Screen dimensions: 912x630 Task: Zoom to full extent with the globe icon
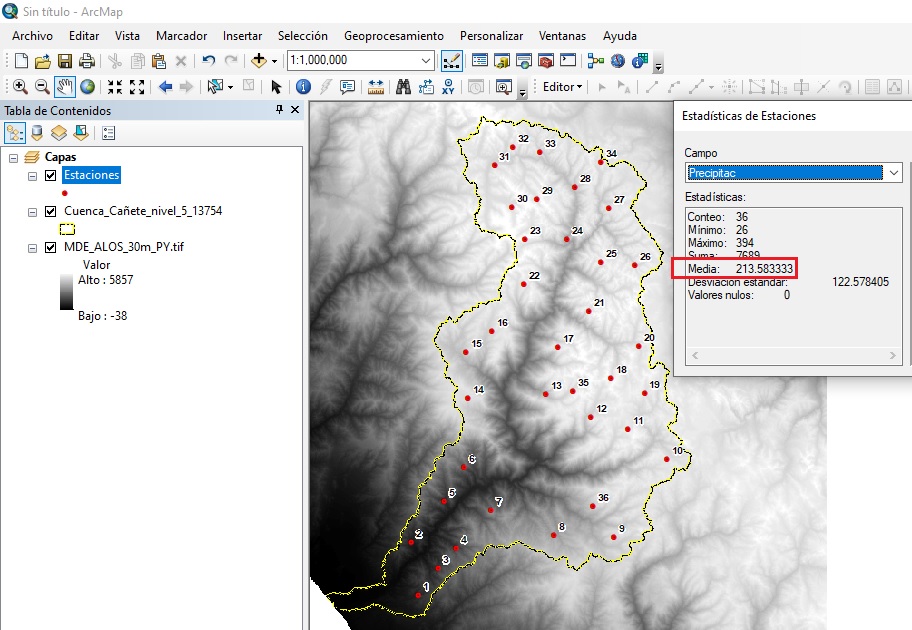[x=87, y=87]
